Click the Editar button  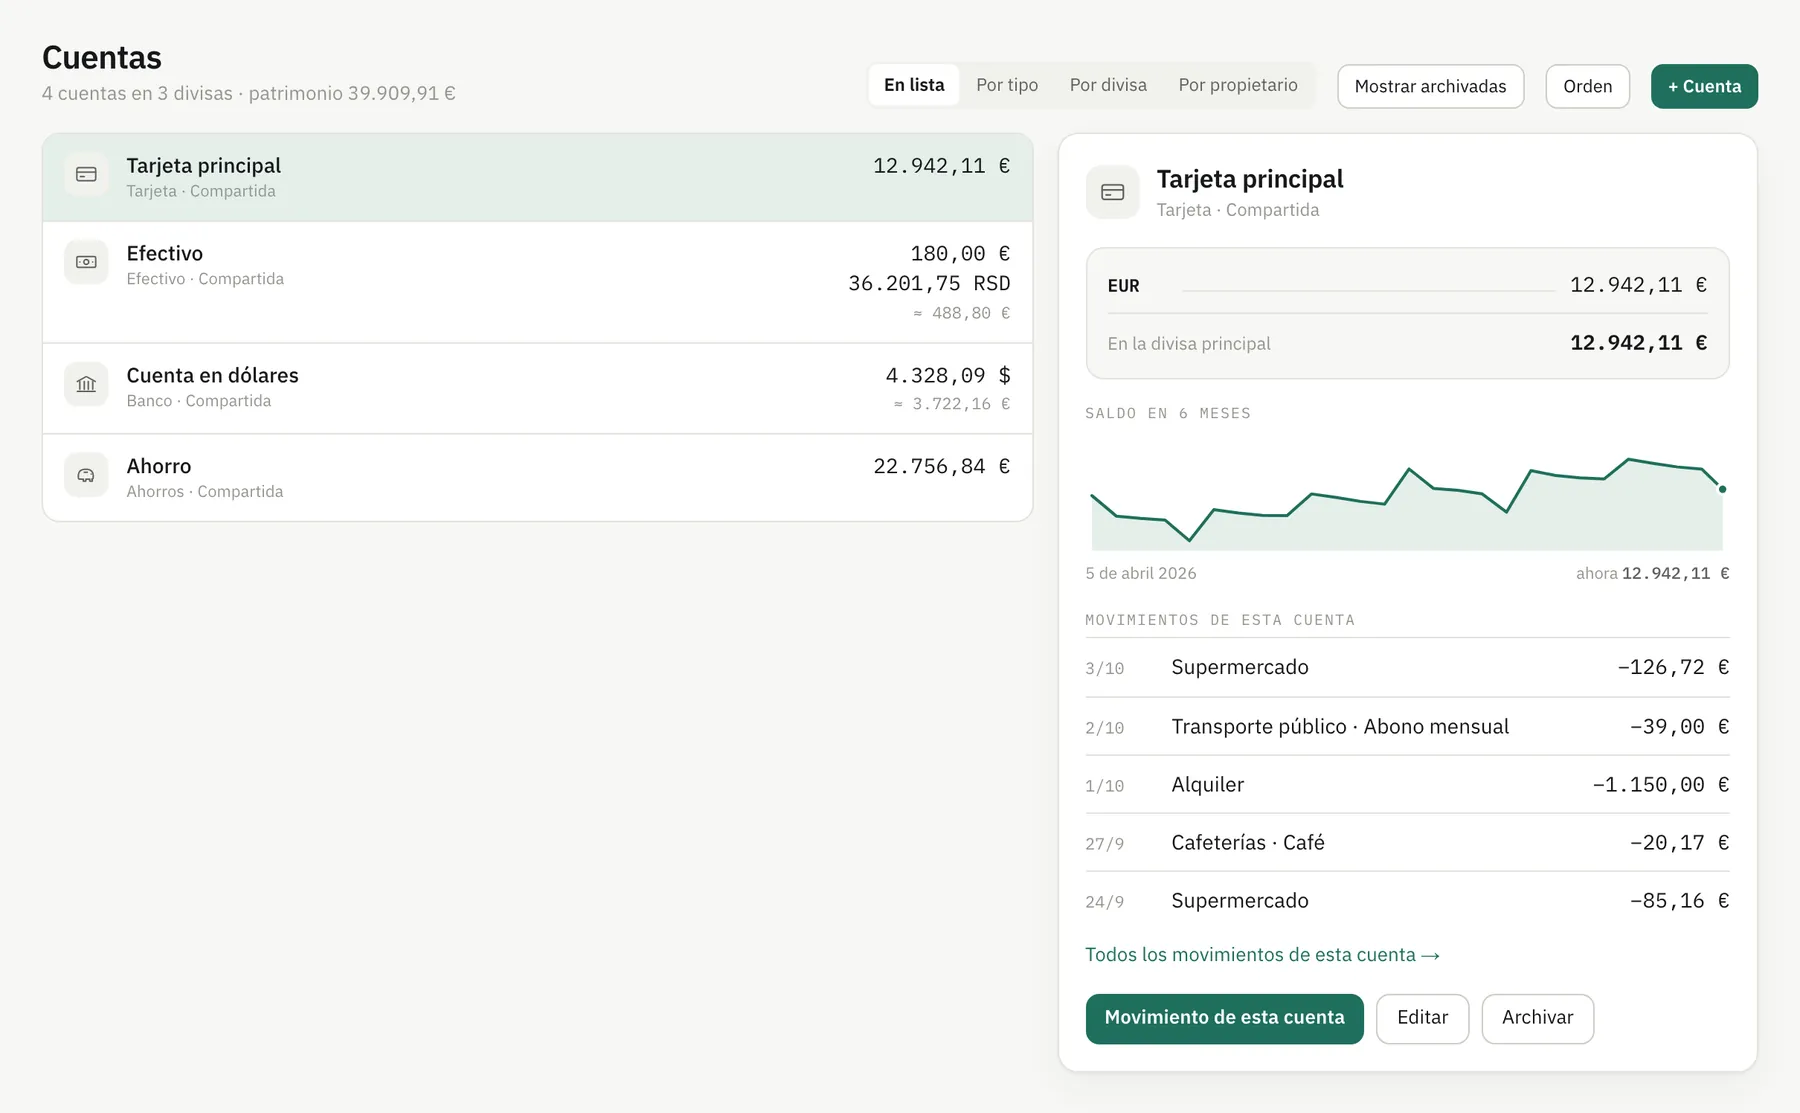[1422, 1018]
